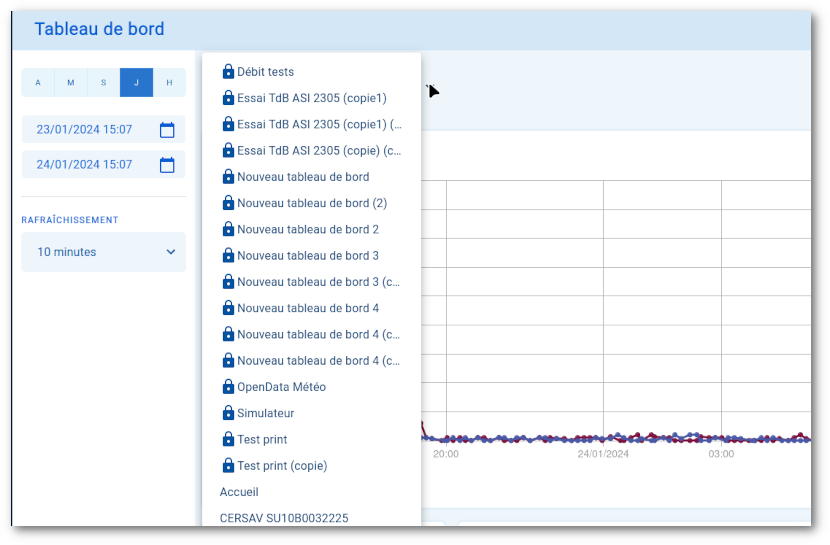Click the calendar icon for the 23/01/2024 date
The image size is (830, 545).
167,130
